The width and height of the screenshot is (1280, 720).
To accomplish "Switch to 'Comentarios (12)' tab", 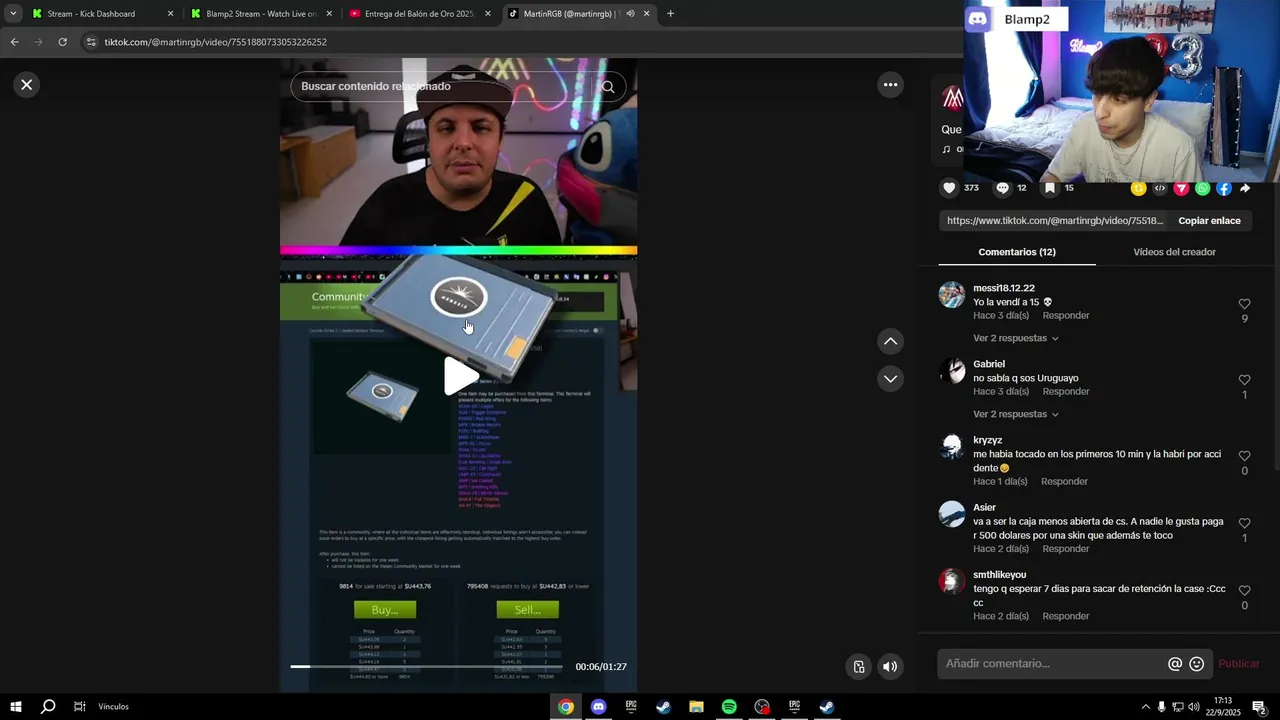I will [x=1017, y=252].
